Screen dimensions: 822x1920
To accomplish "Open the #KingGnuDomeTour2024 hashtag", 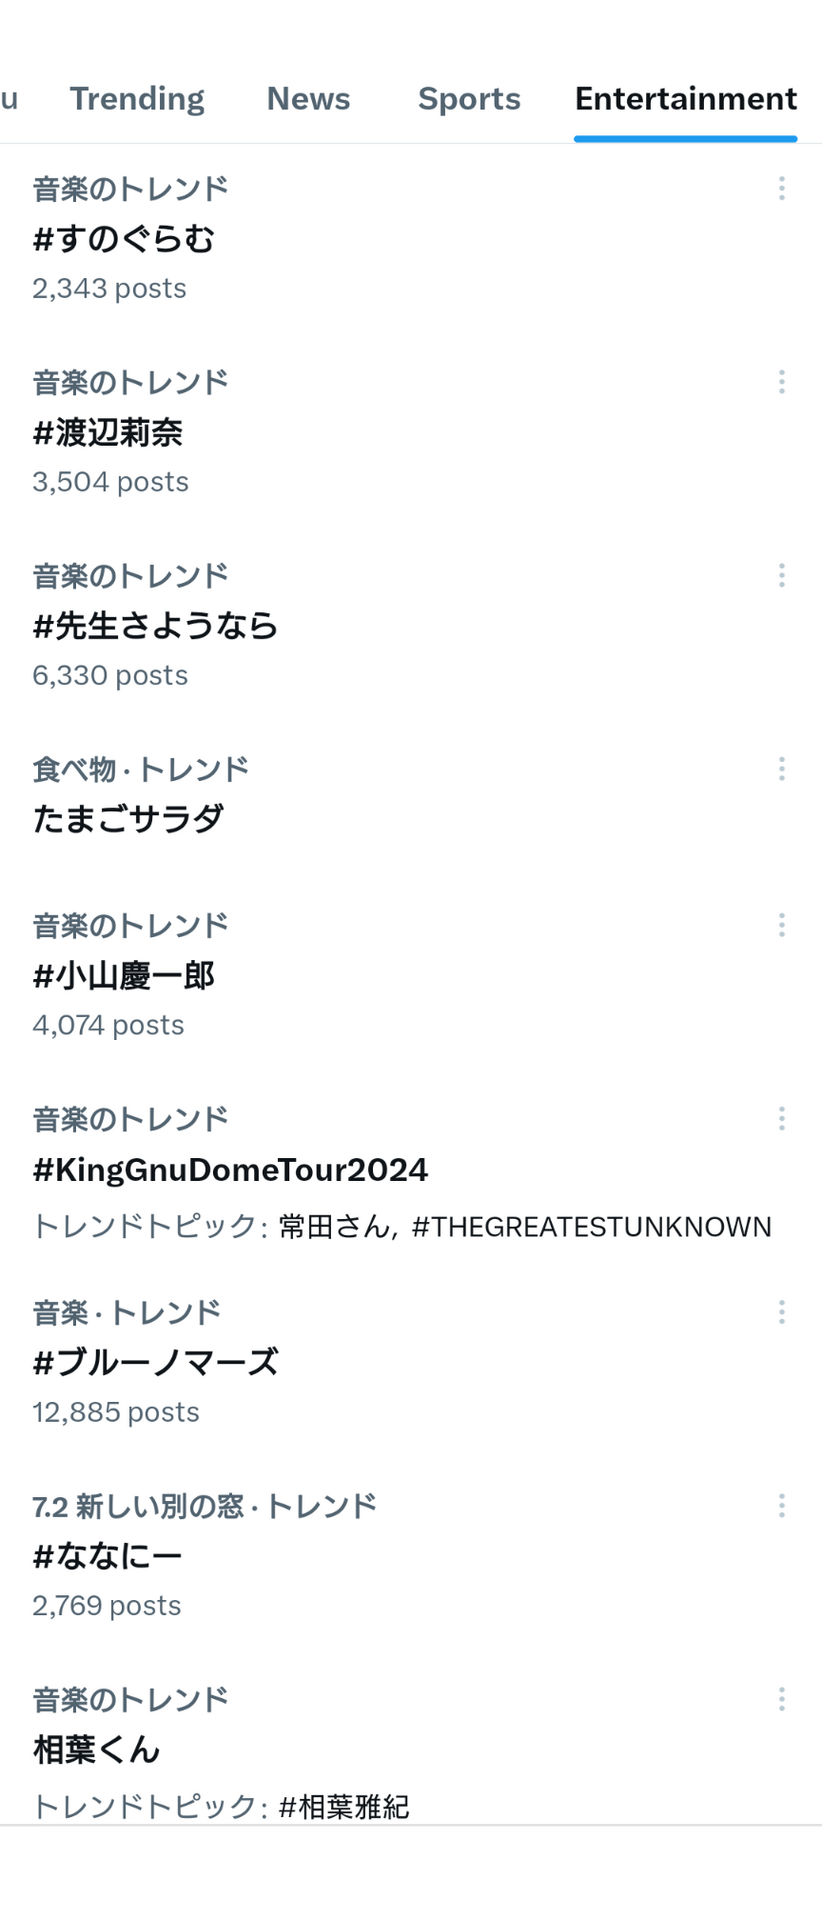I will coord(230,1170).
